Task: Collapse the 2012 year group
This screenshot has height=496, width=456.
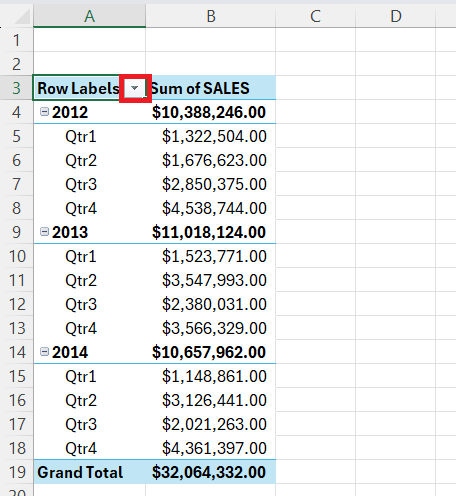Action: coord(44,112)
